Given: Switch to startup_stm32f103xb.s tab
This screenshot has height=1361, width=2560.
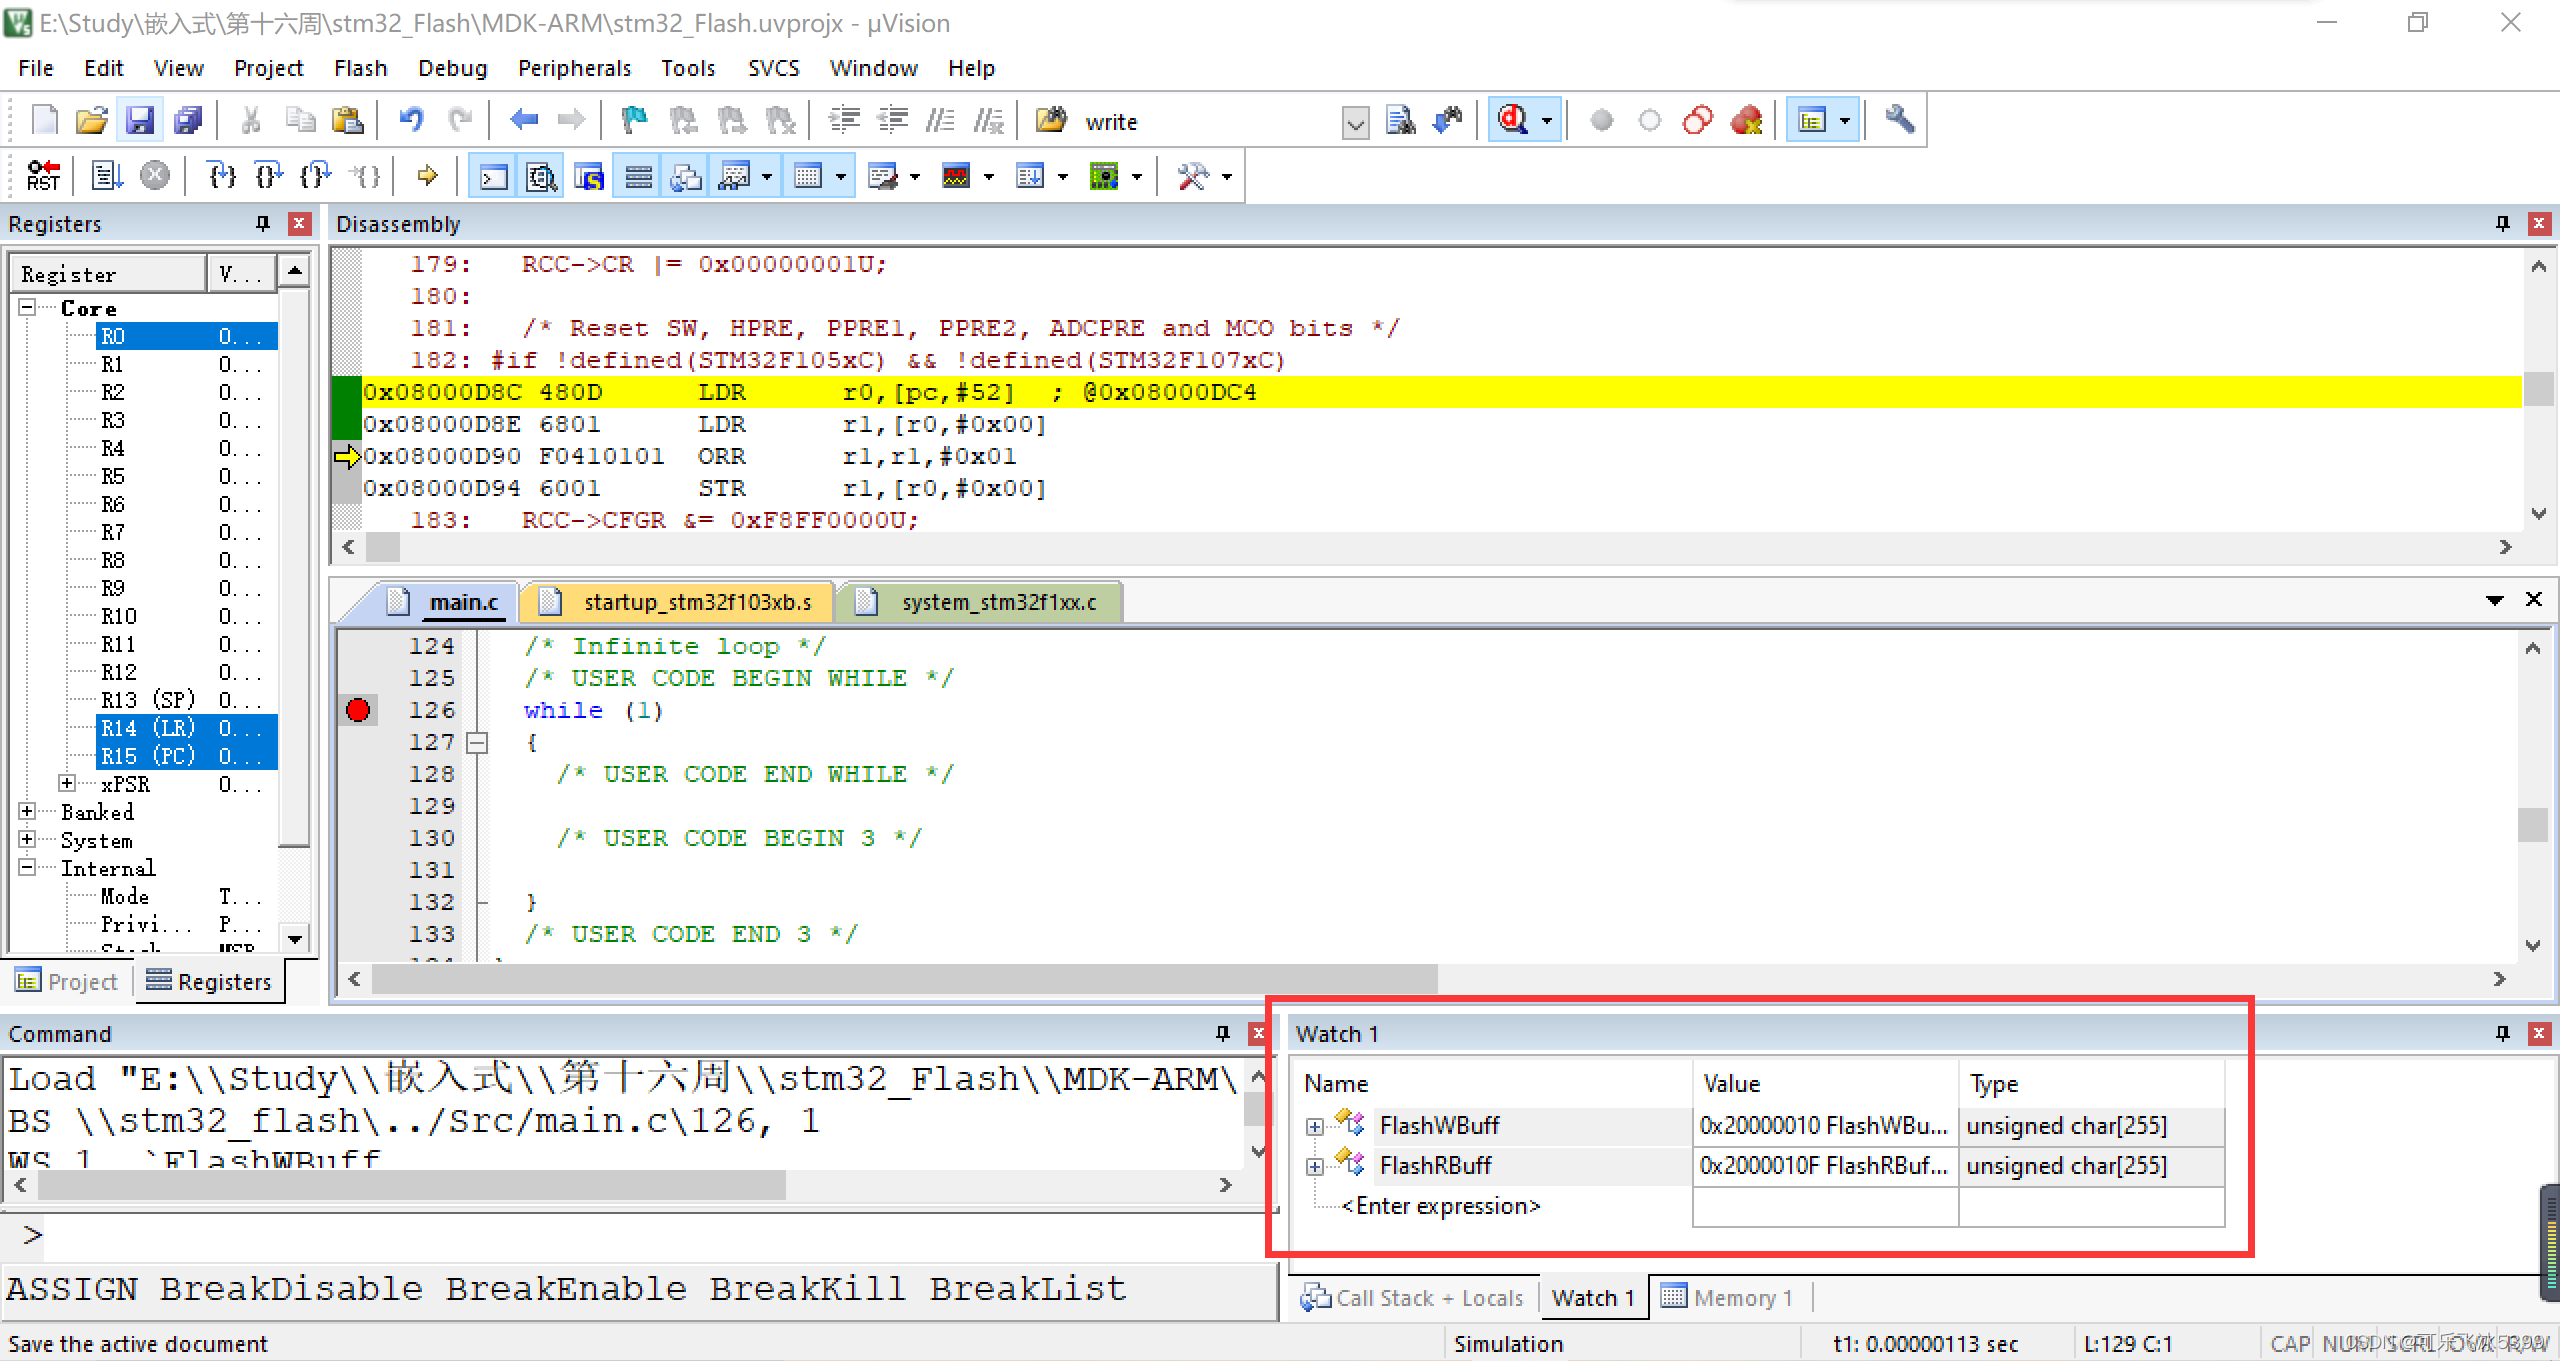Looking at the screenshot, I should click(x=696, y=602).
